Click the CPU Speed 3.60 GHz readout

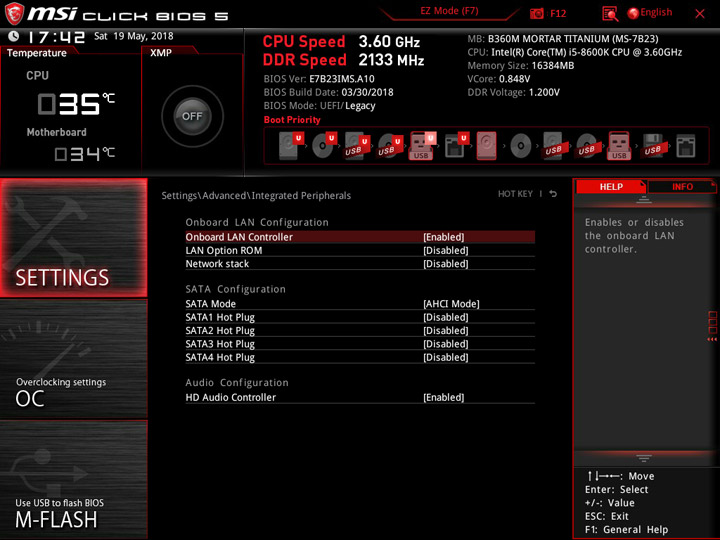click(341, 41)
